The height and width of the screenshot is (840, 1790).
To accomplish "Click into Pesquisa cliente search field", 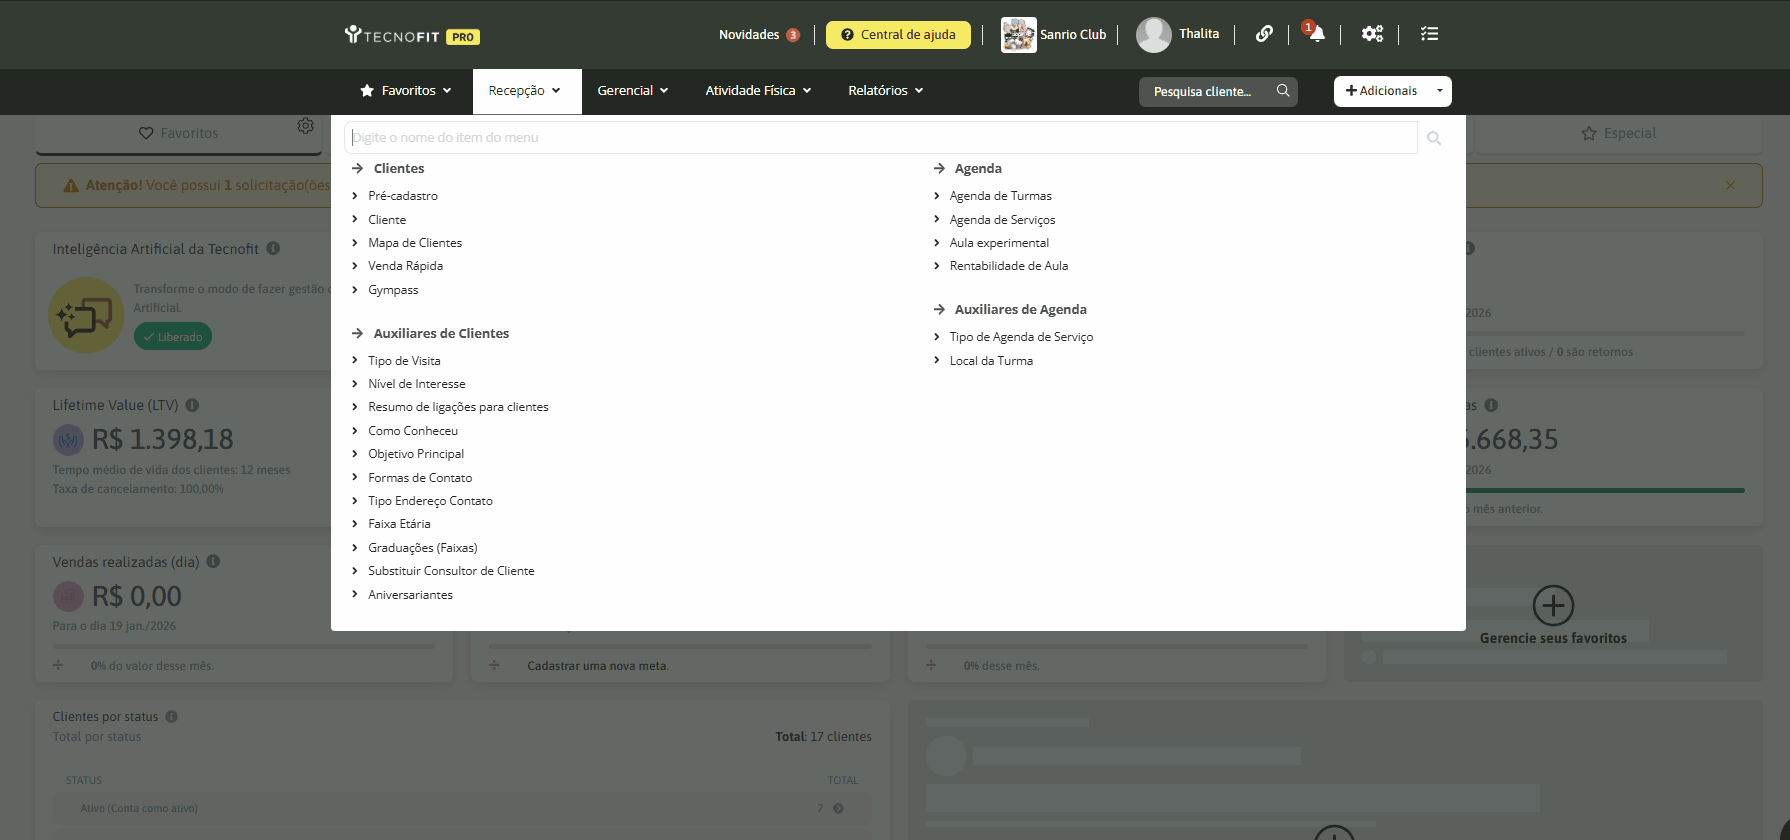I will coord(1204,92).
